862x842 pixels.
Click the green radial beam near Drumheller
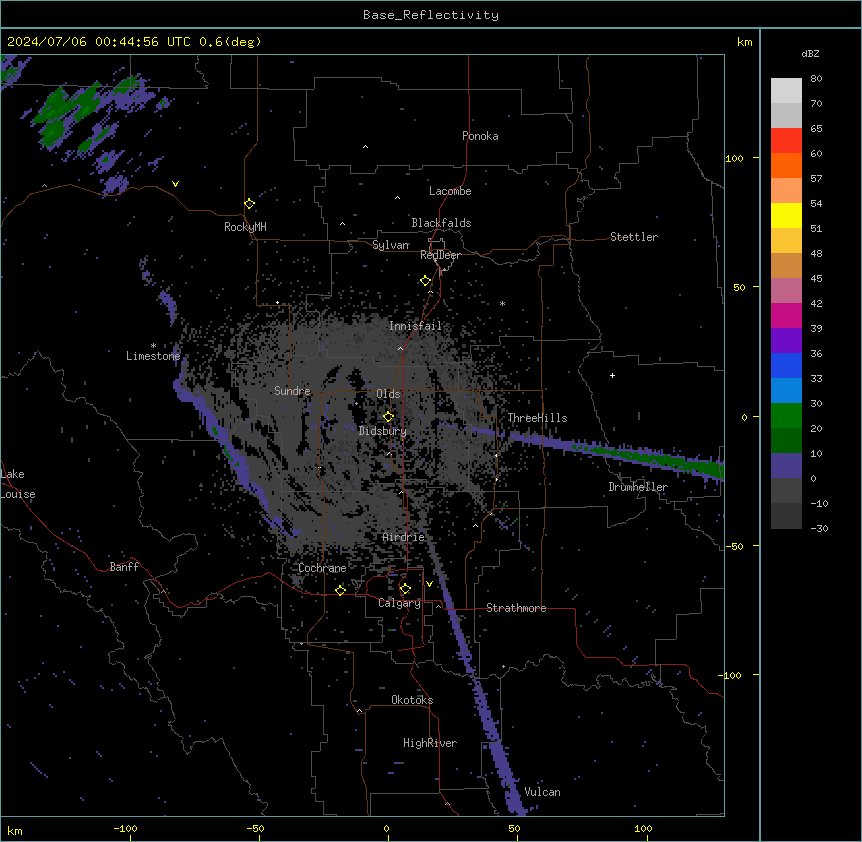point(649,456)
